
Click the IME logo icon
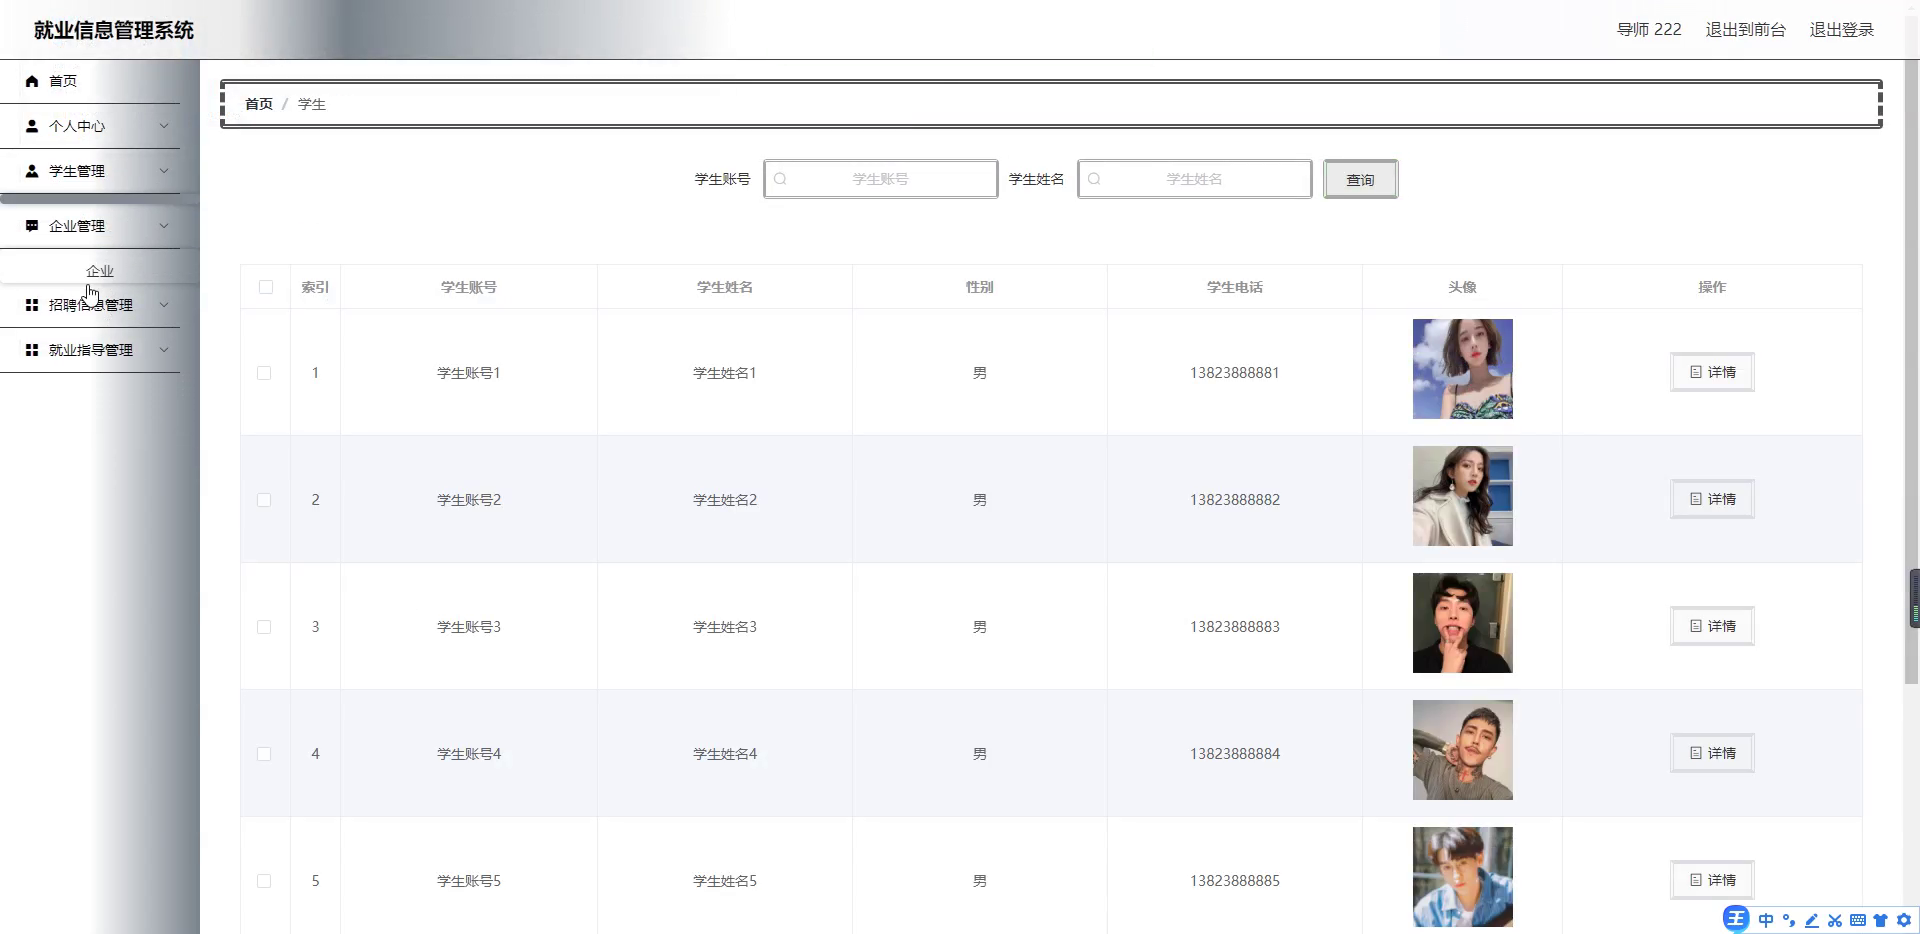click(x=1736, y=919)
